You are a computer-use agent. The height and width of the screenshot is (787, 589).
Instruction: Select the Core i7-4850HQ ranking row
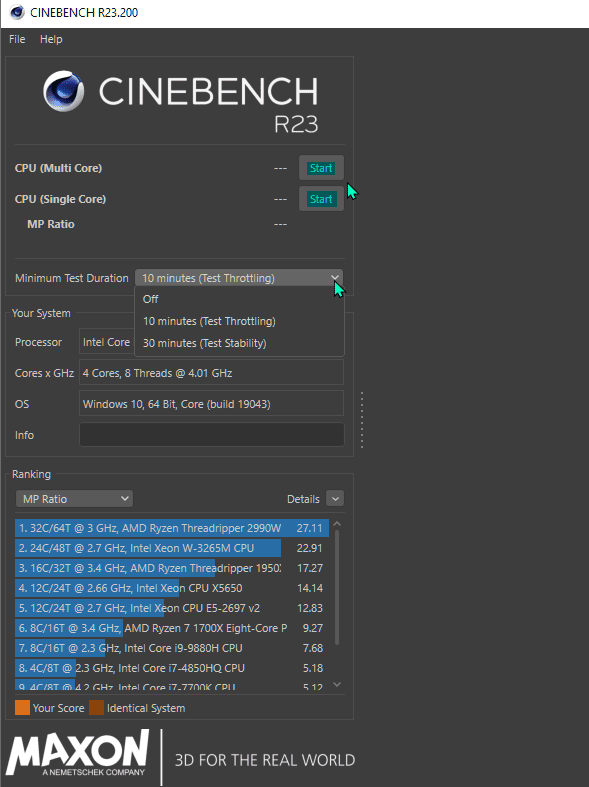click(x=172, y=669)
